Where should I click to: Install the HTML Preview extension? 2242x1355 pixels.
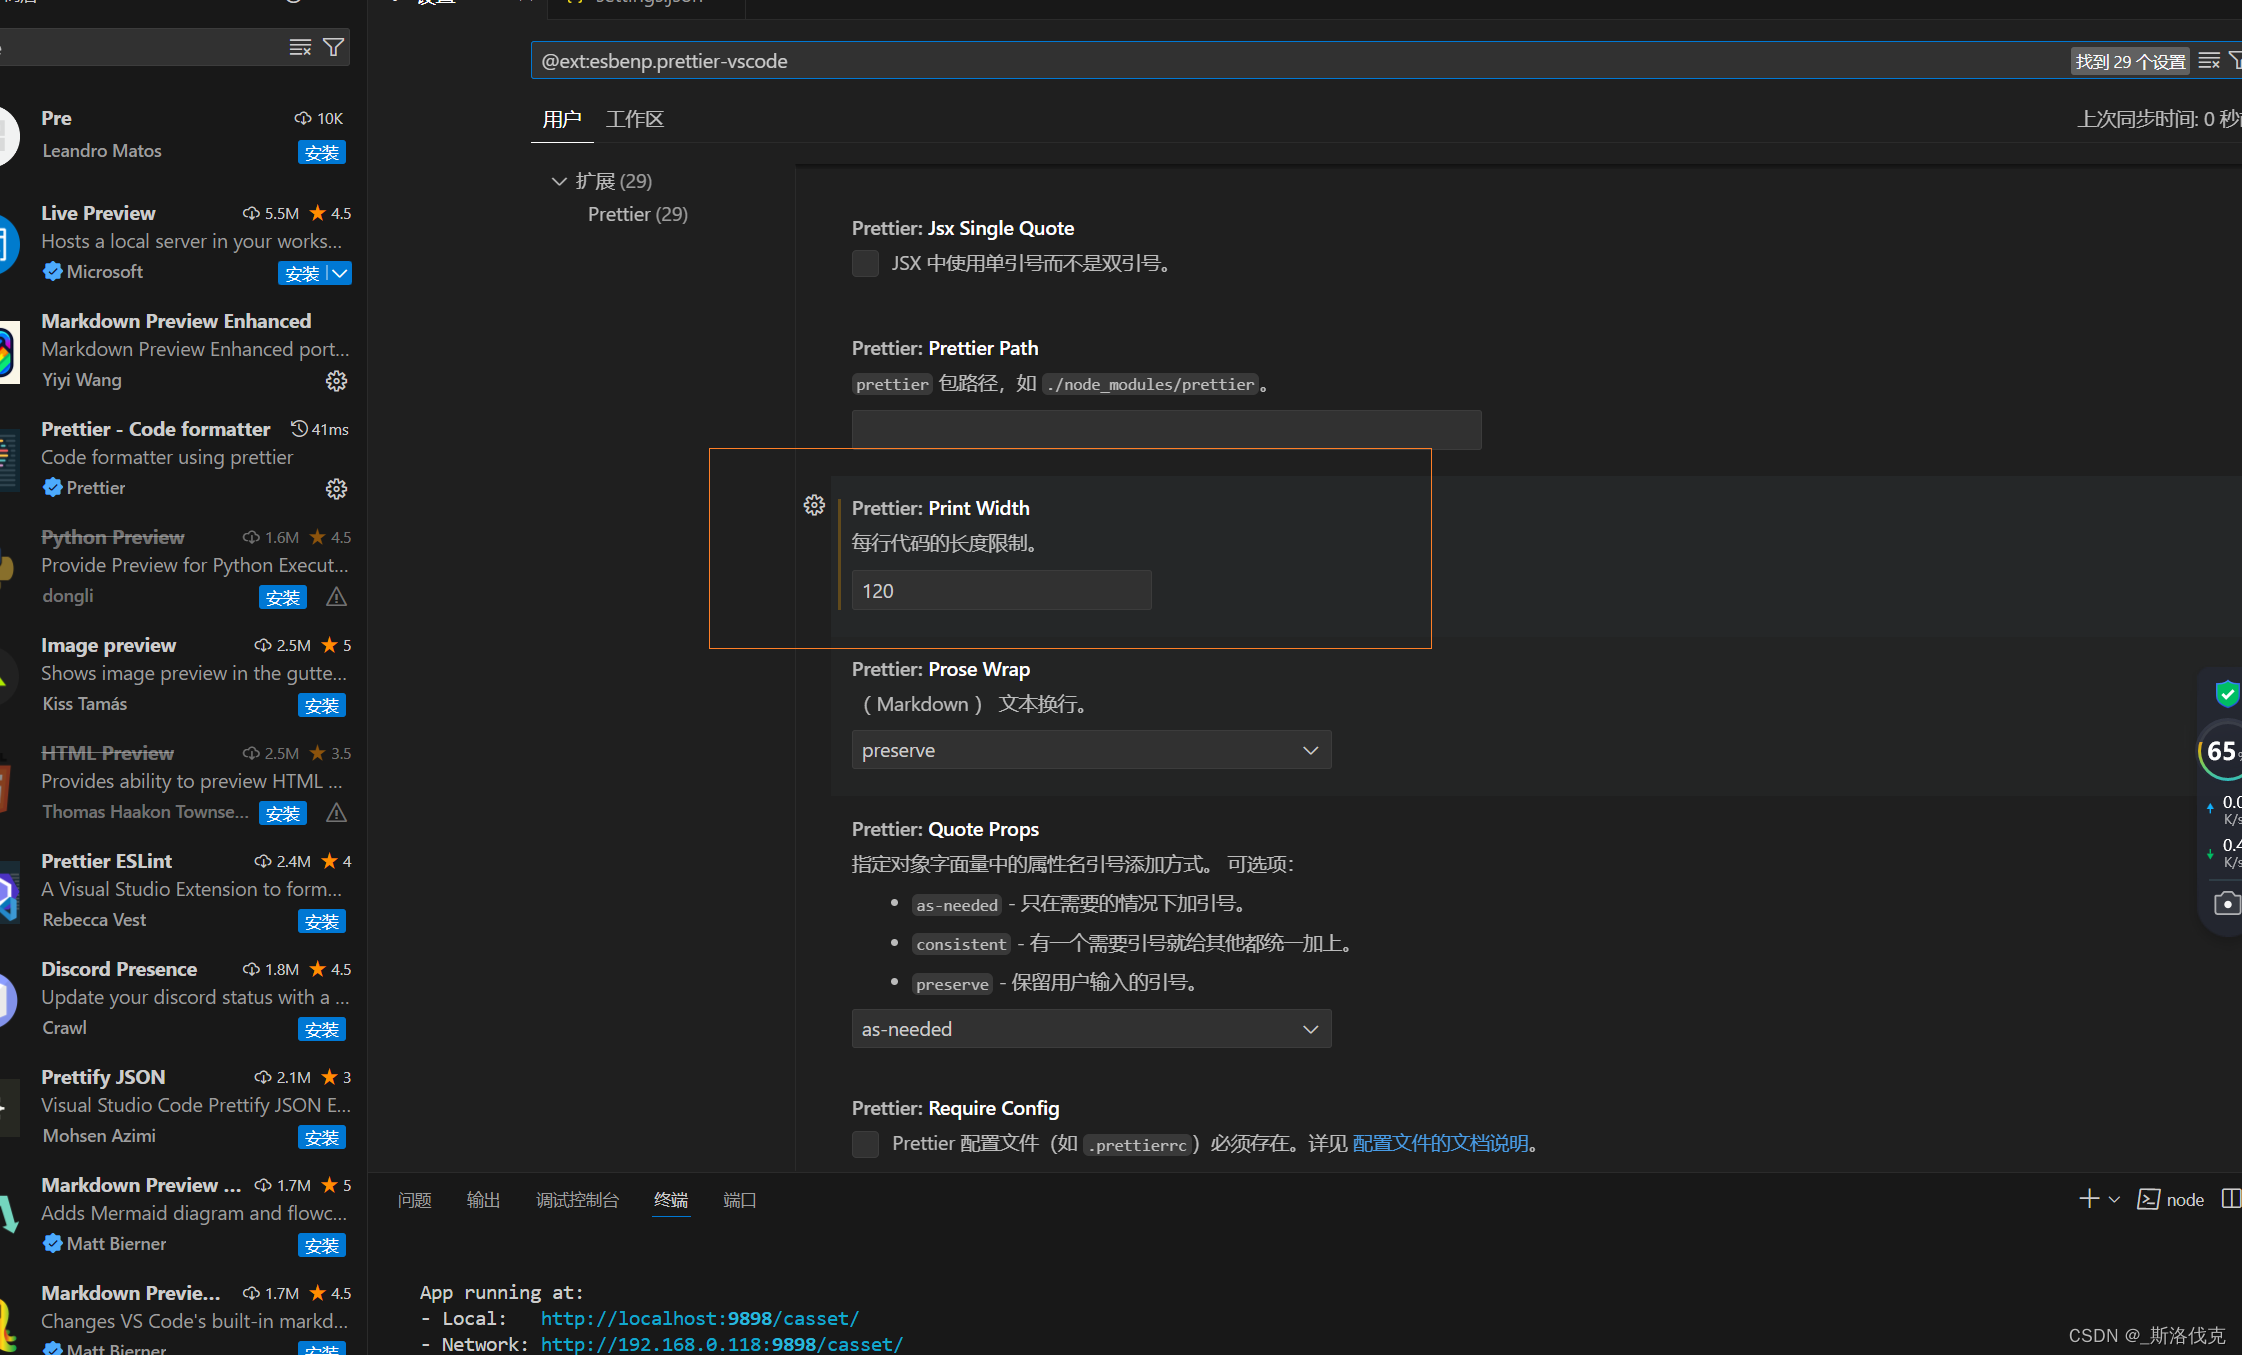pos(283,813)
